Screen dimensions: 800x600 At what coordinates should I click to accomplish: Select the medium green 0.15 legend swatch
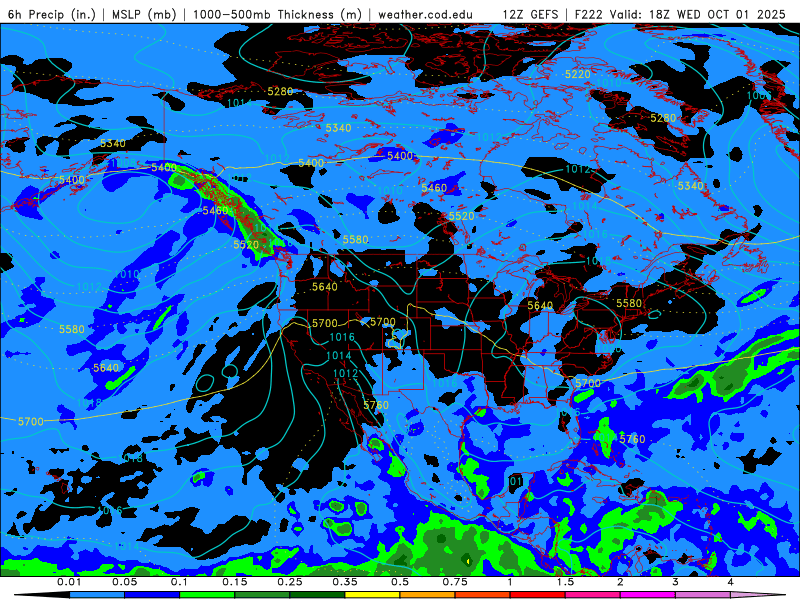[262, 595]
